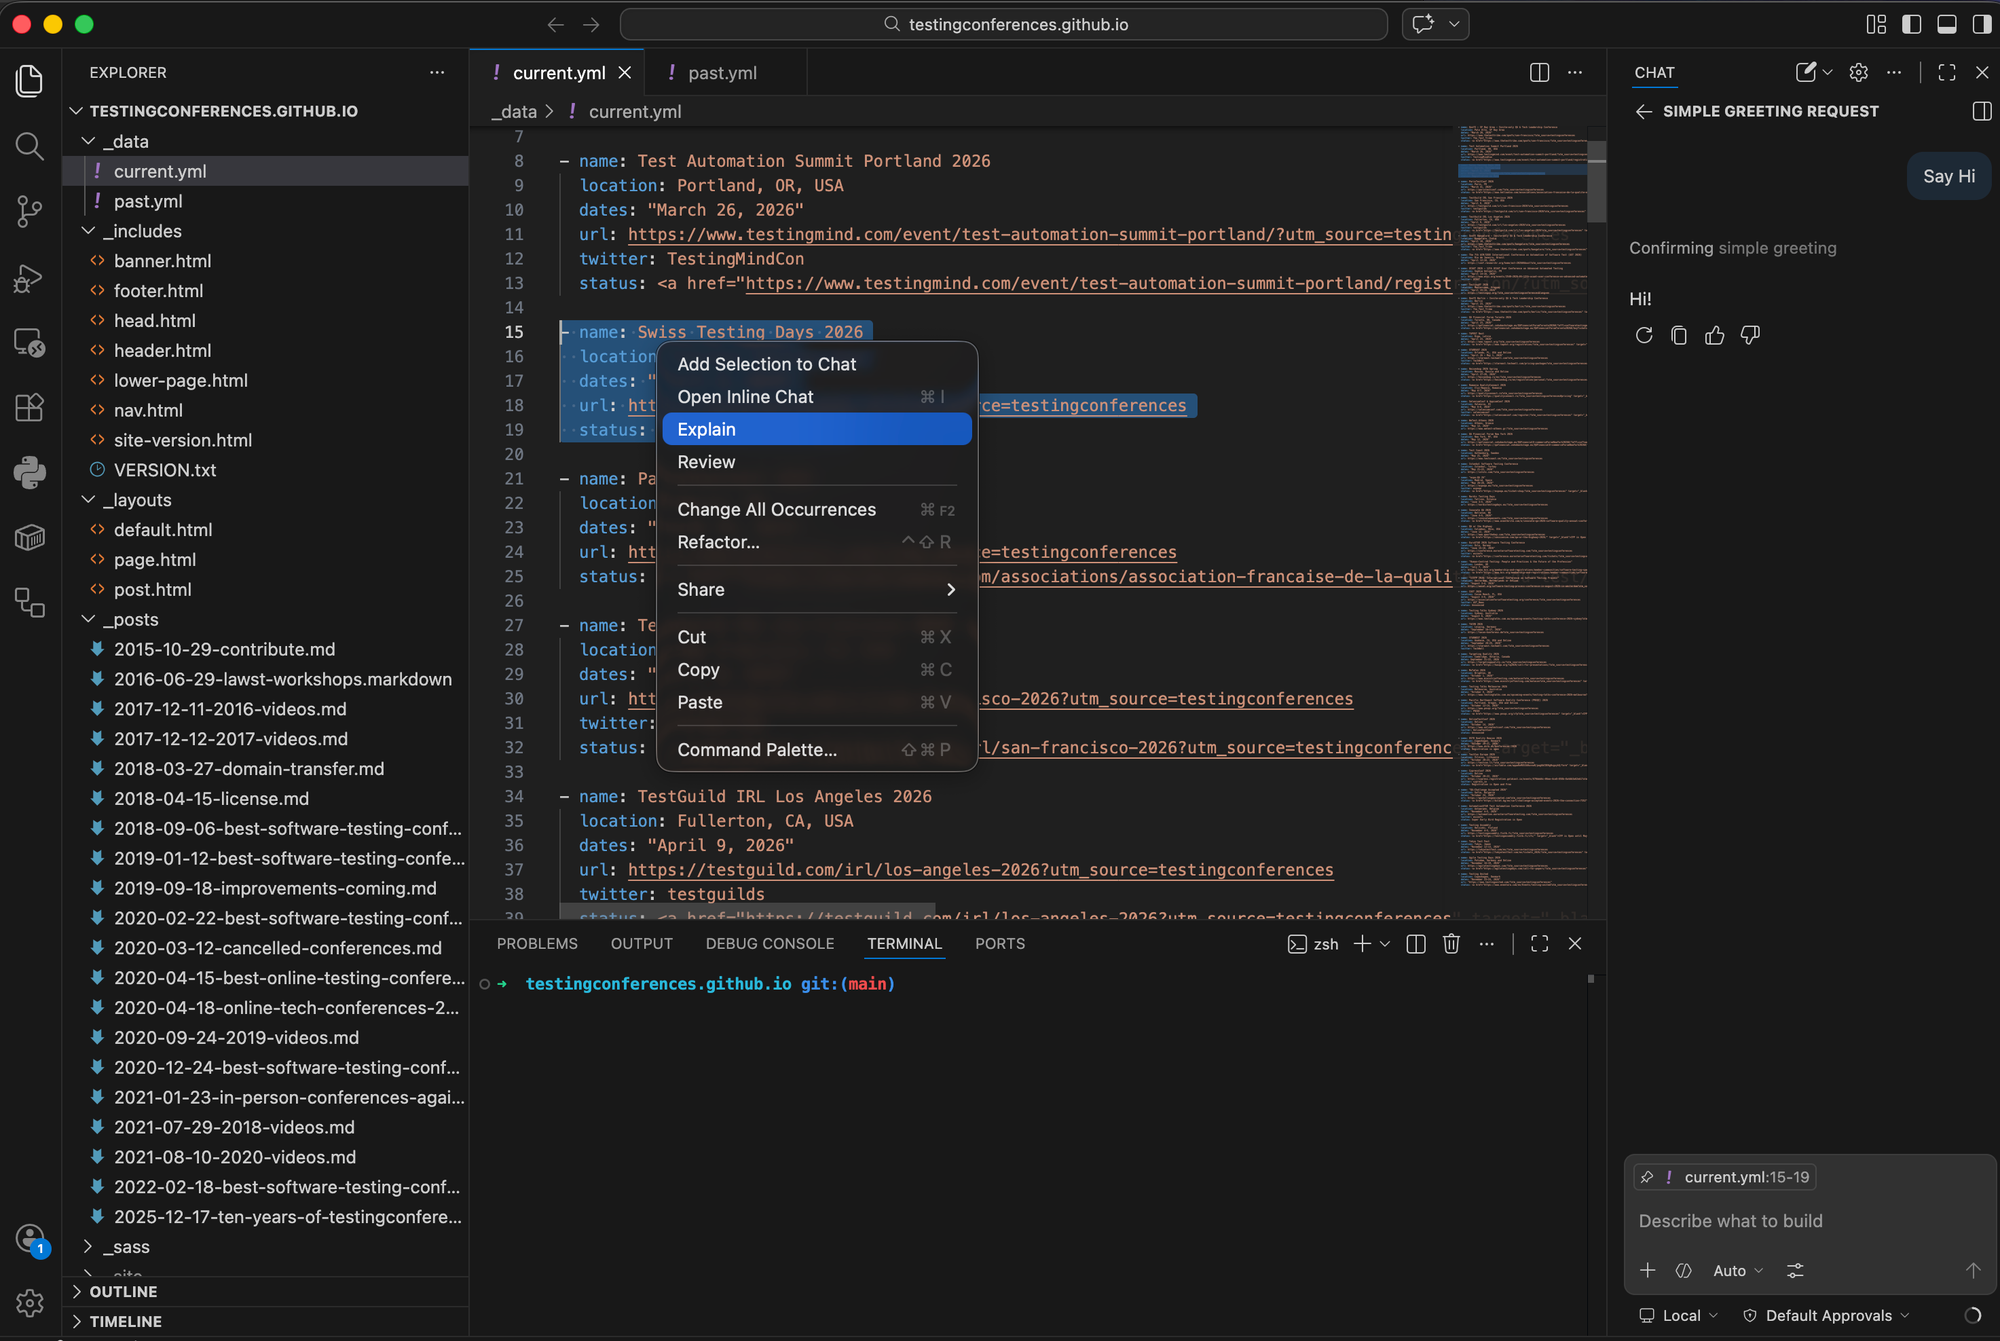Open the Auto model dropdown
This screenshot has width=2000, height=1341.
(x=1737, y=1270)
